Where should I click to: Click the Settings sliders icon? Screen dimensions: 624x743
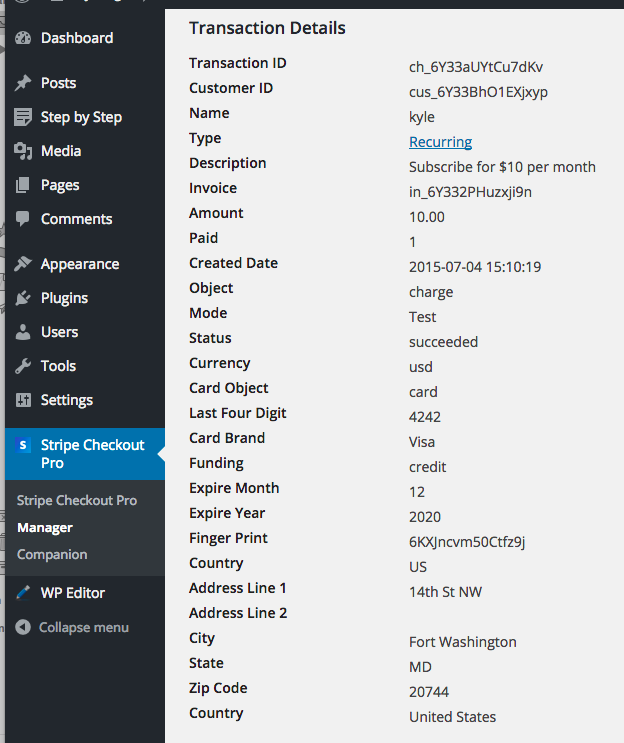(23, 400)
